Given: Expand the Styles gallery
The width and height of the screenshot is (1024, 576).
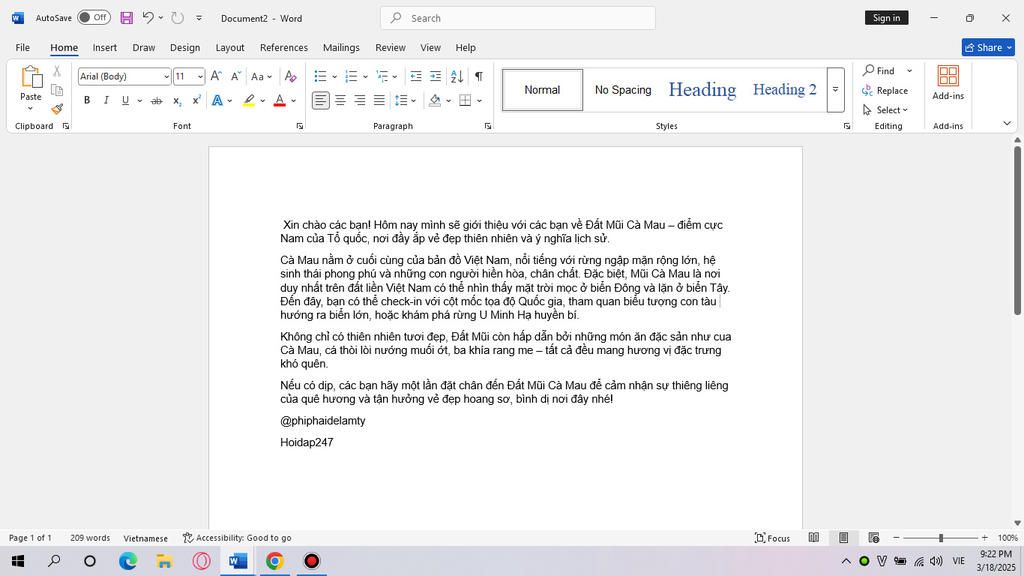Looking at the screenshot, I should (x=835, y=89).
